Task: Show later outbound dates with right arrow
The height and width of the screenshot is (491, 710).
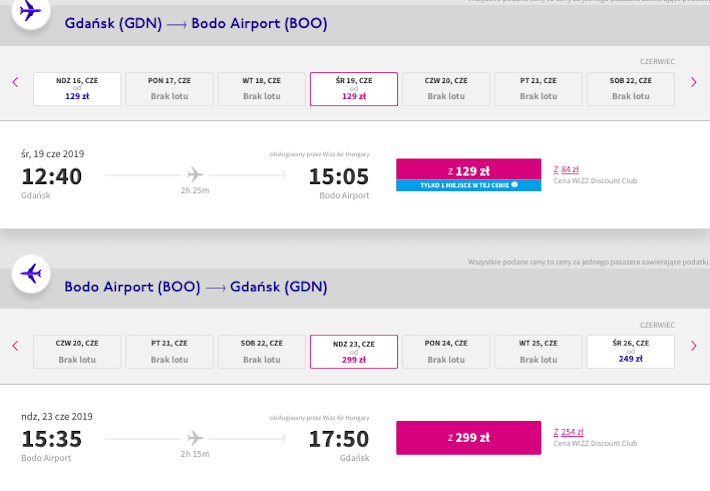Action: [x=693, y=82]
